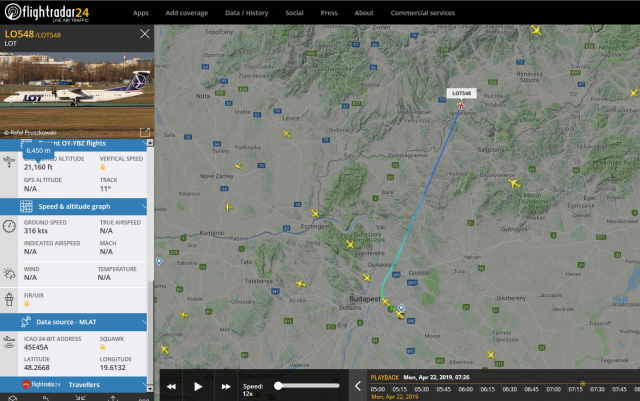Open aircraft photo in external window icon

point(144,132)
